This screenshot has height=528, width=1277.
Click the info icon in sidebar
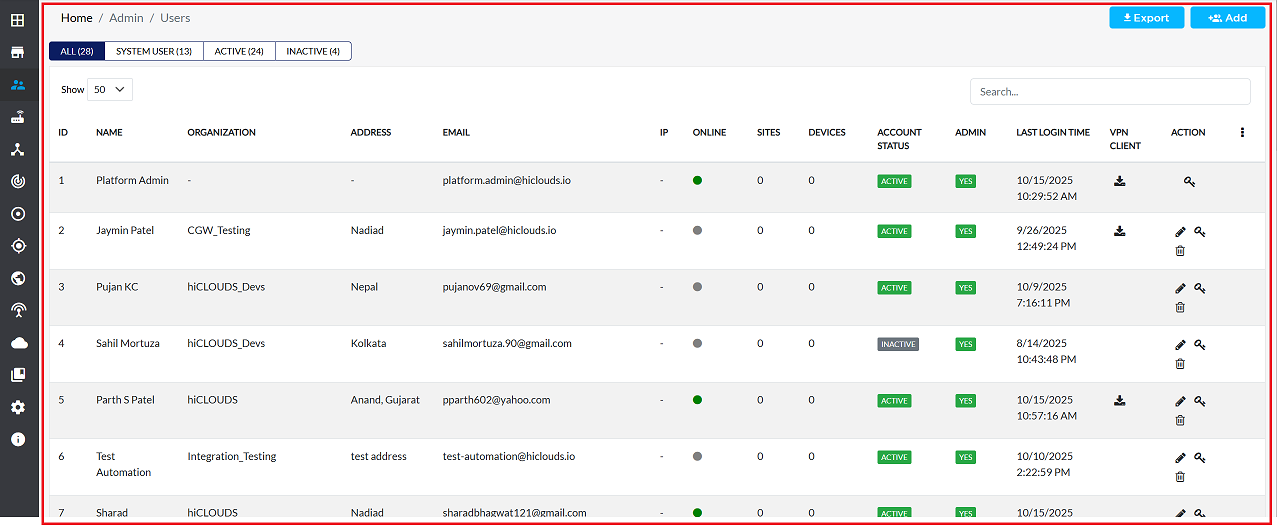[x=18, y=439]
